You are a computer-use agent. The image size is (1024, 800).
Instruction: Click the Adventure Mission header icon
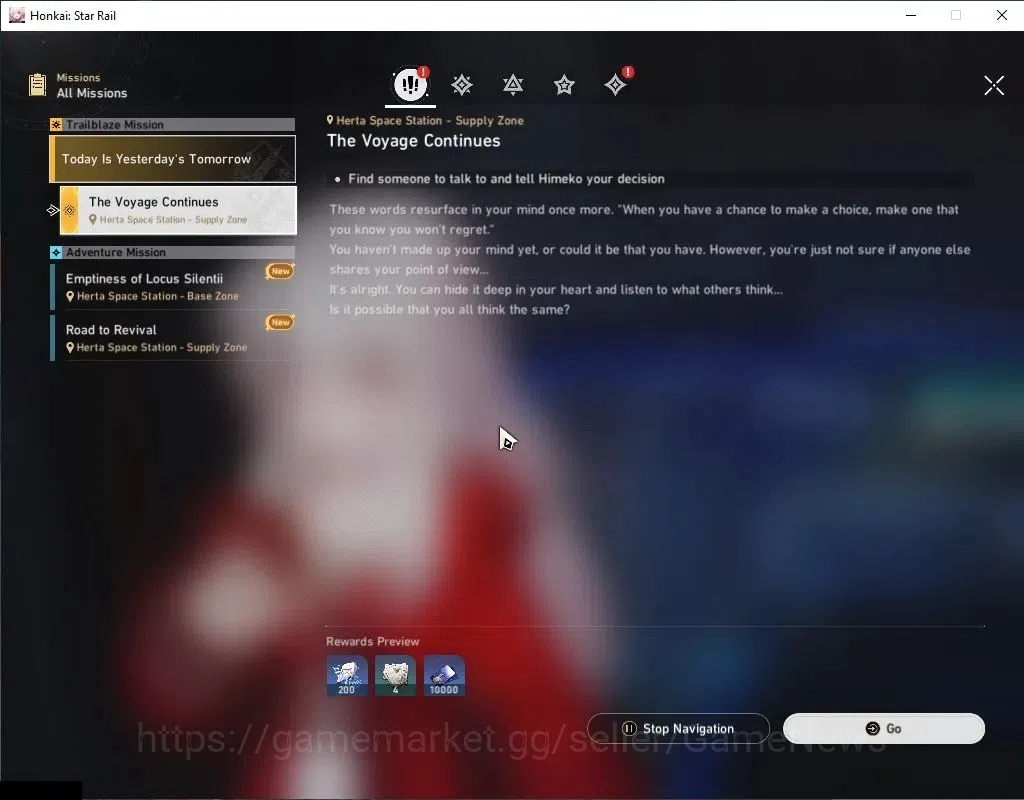pyautogui.click(x=56, y=252)
